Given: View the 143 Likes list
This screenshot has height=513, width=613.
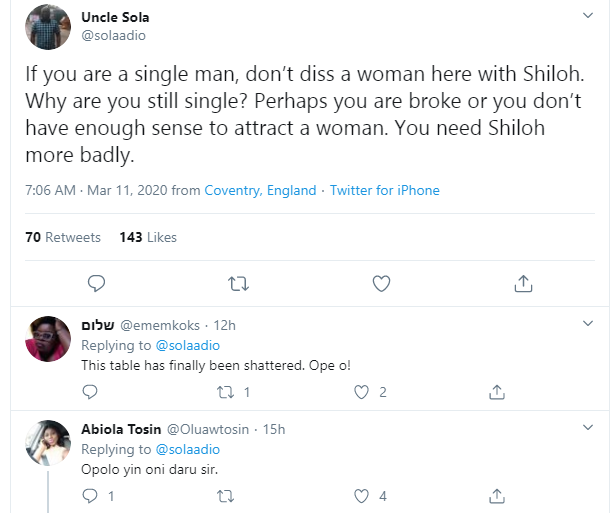Looking at the screenshot, I should click(x=148, y=237).
